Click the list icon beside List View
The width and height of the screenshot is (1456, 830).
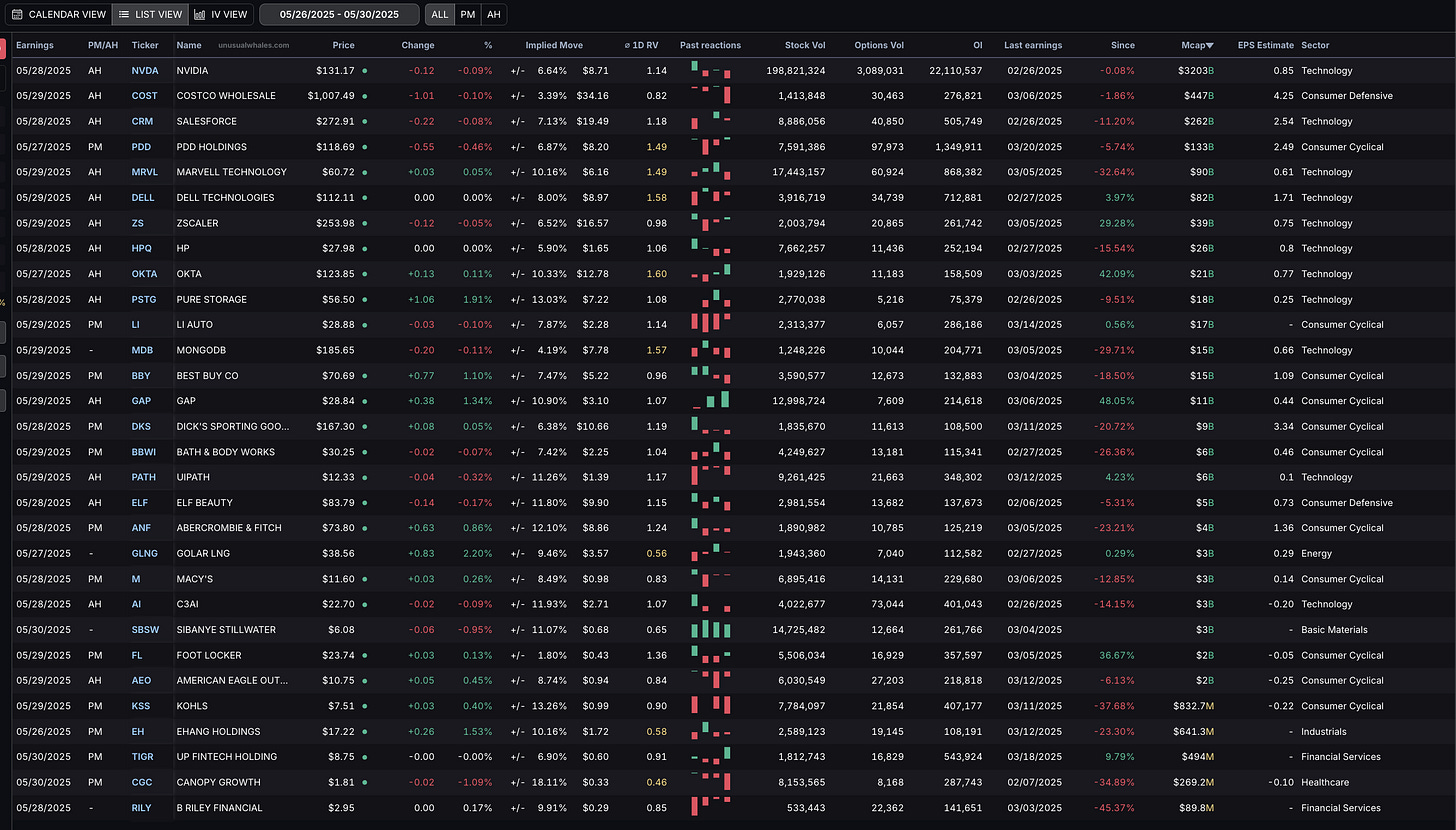click(124, 15)
